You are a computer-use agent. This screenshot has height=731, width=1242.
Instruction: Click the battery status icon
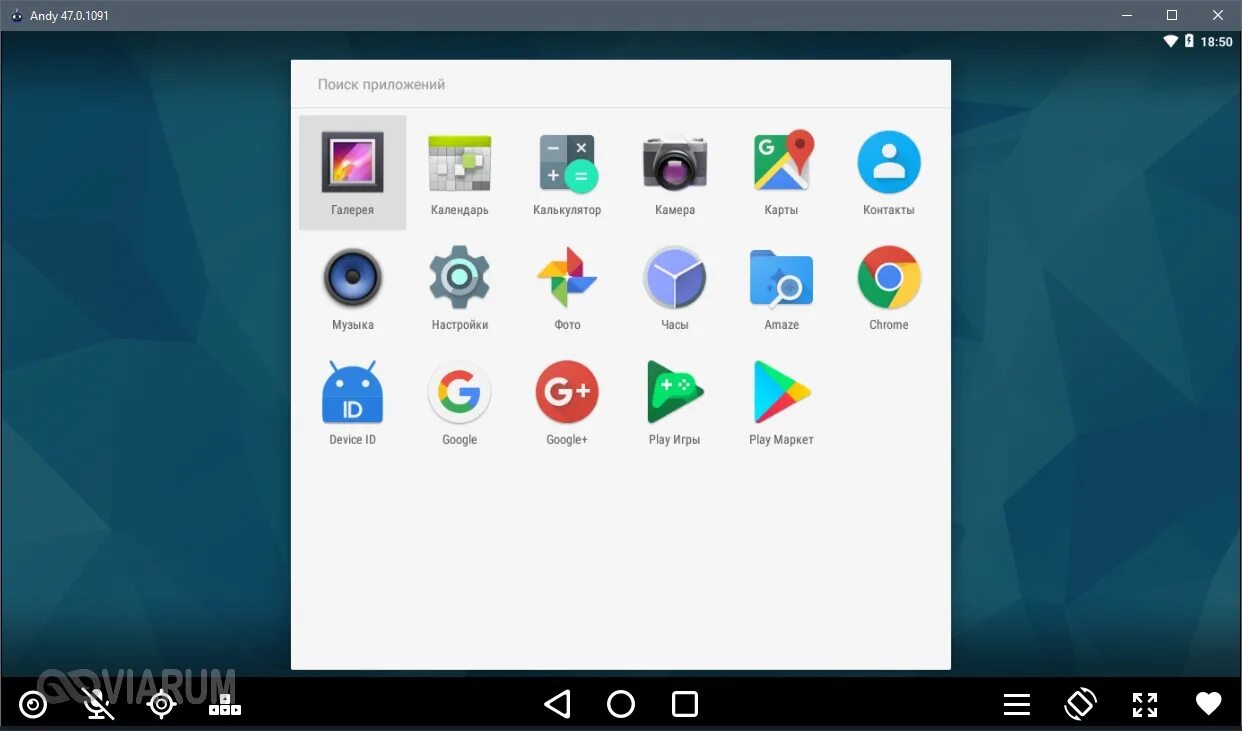click(x=1189, y=42)
